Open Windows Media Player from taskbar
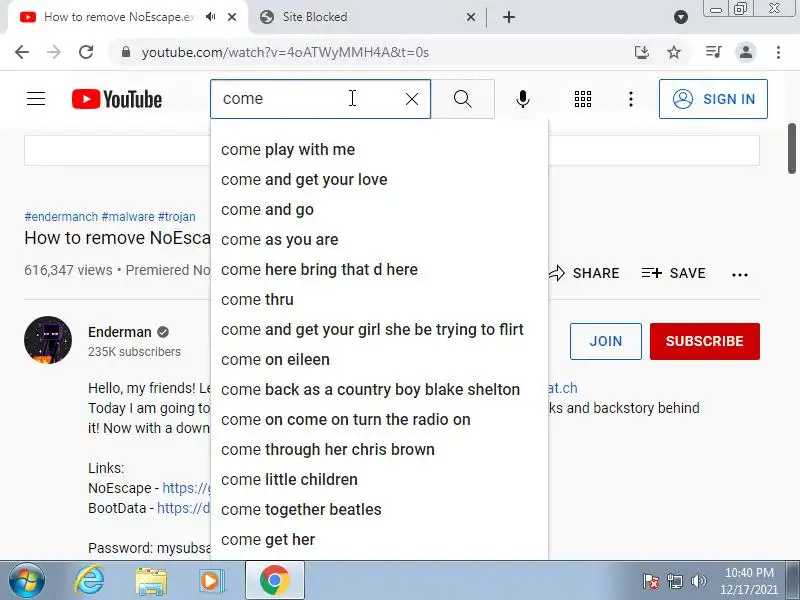This screenshot has height=600, width=800. (211, 581)
